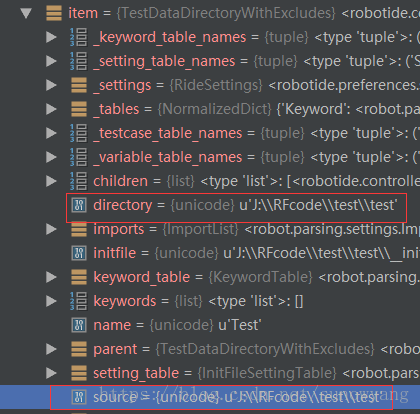Select the _setting_table_names variable row
This screenshot has height=414, width=420.
(x=210, y=61)
